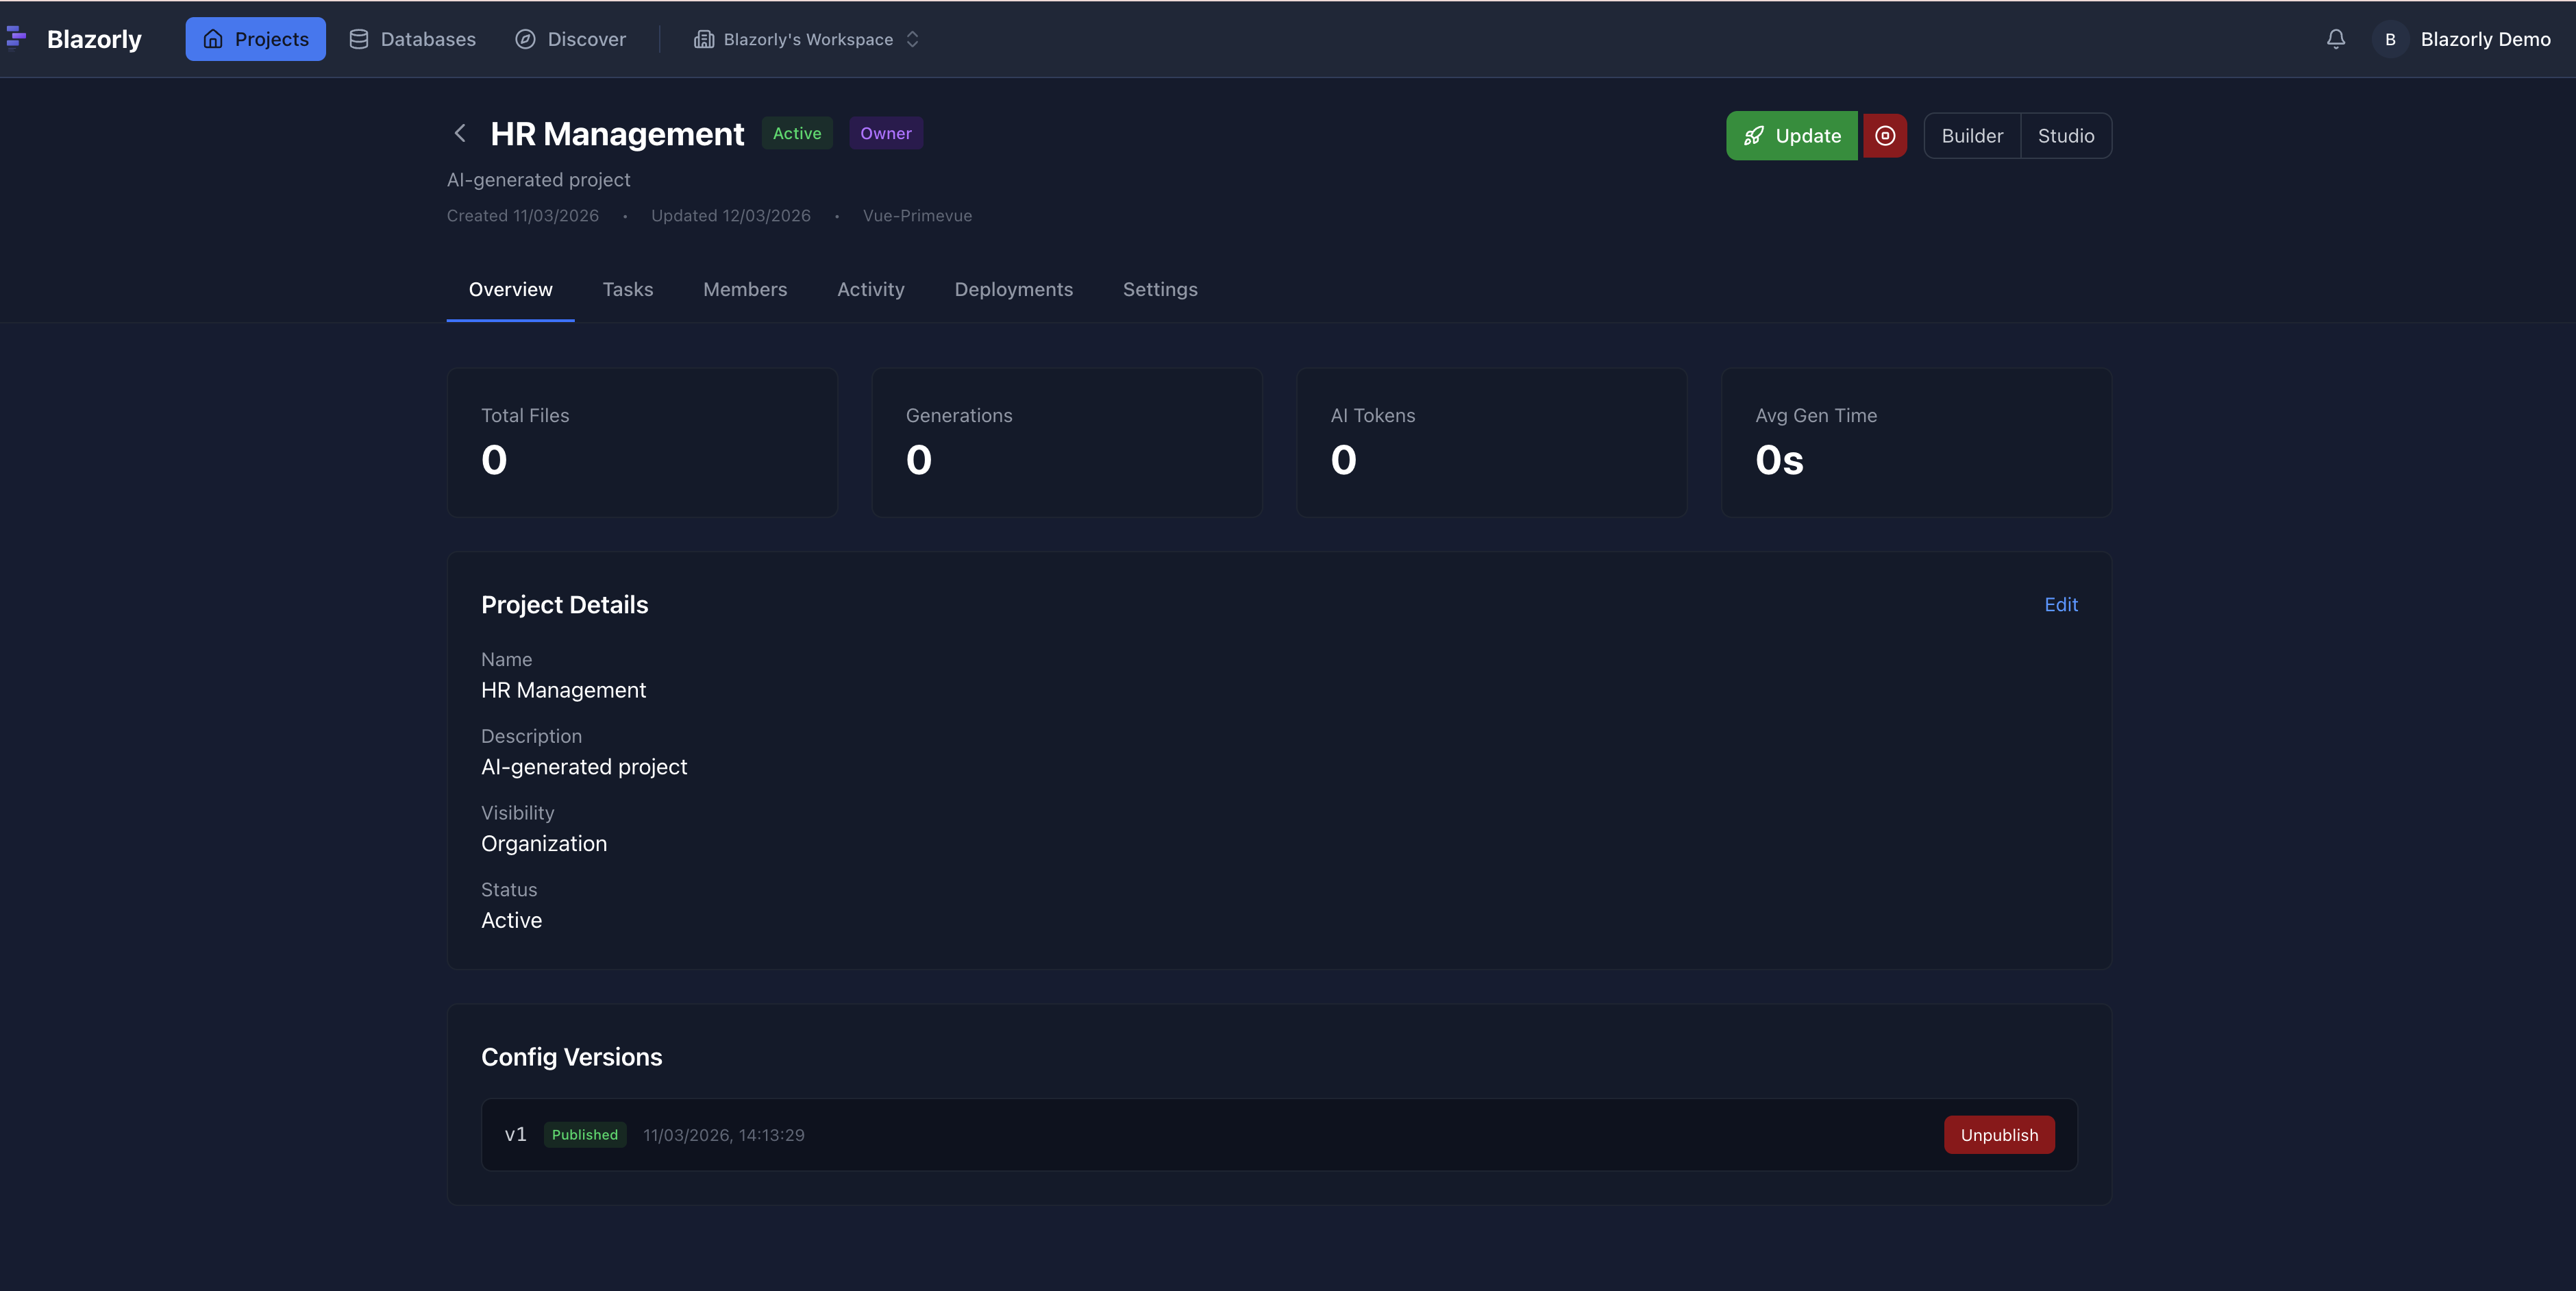Open the notifications bell

click(2335, 39)
